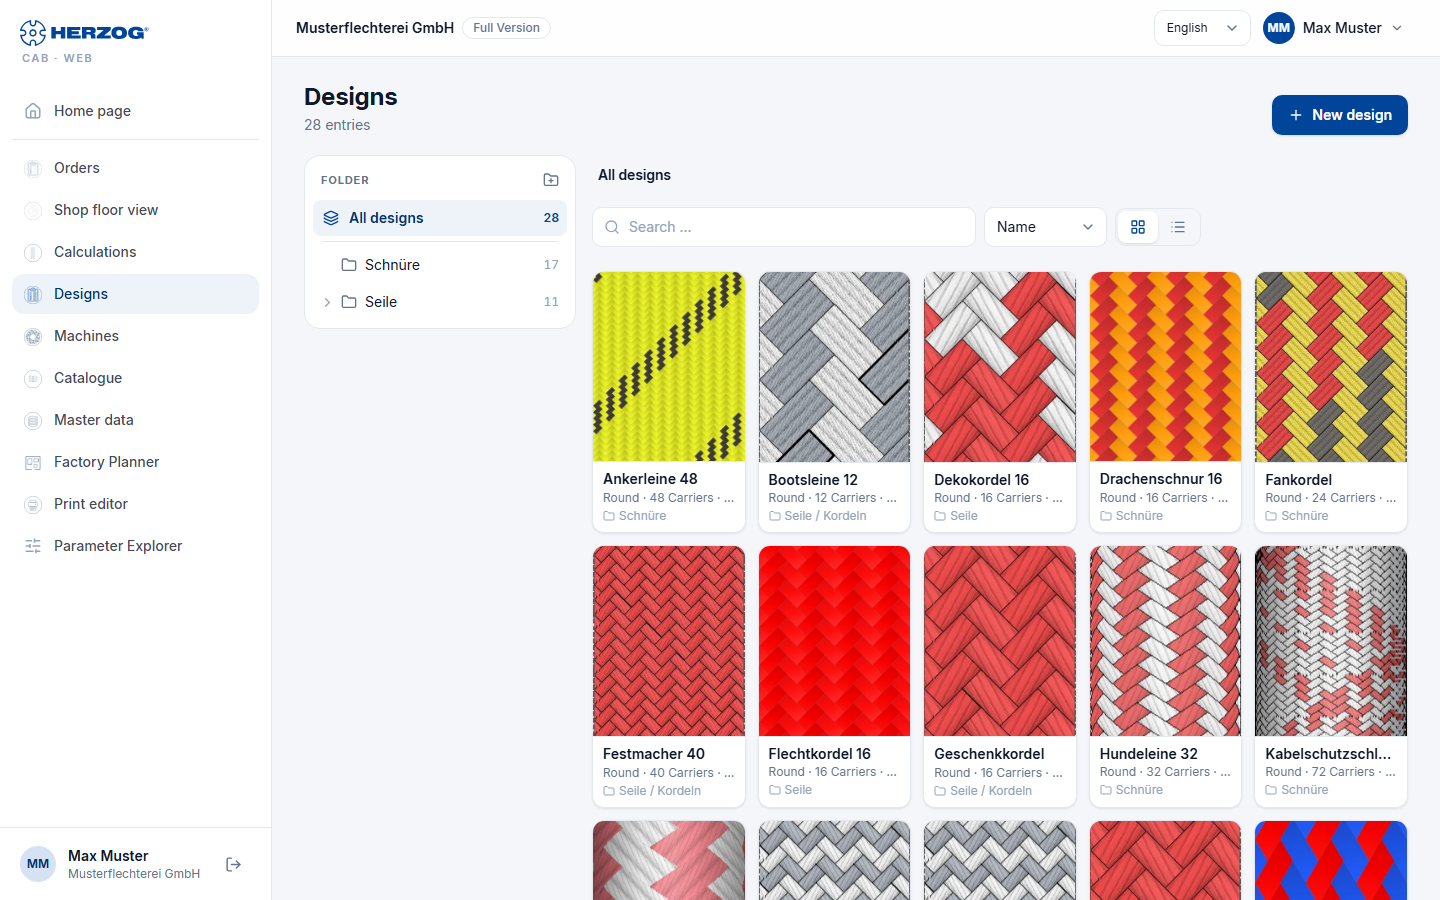Image resolution: width=1440 pixels, height=900 pixels.
Task: Open the Bootsleine 12 design thumbnail
Action: tap(835, 367)
